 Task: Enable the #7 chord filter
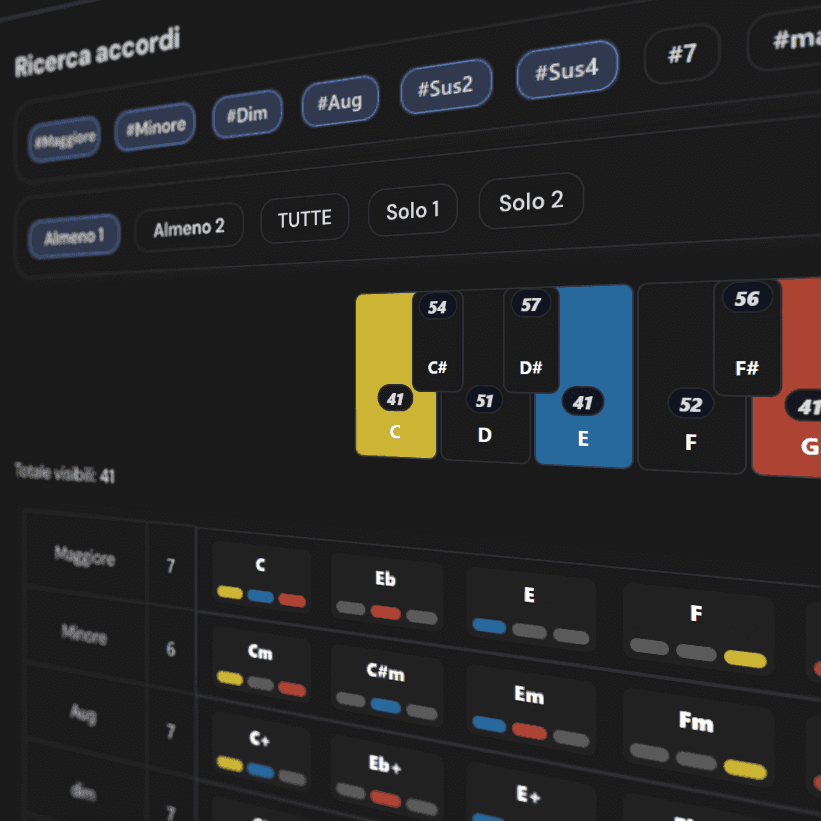pos(681,53)
